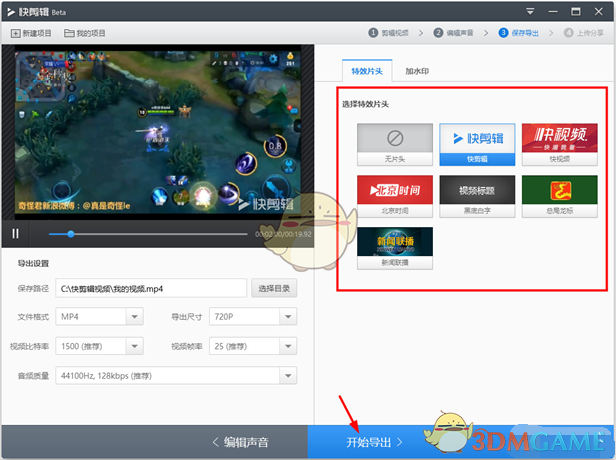
Task: Close the 快剪辑 window
Action: [x=599, y=11]
